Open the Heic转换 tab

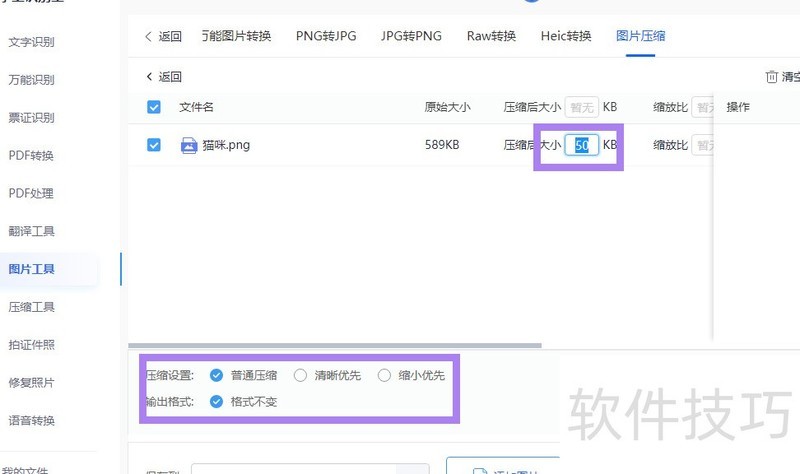pyautogui.click(x=566, y=37)
